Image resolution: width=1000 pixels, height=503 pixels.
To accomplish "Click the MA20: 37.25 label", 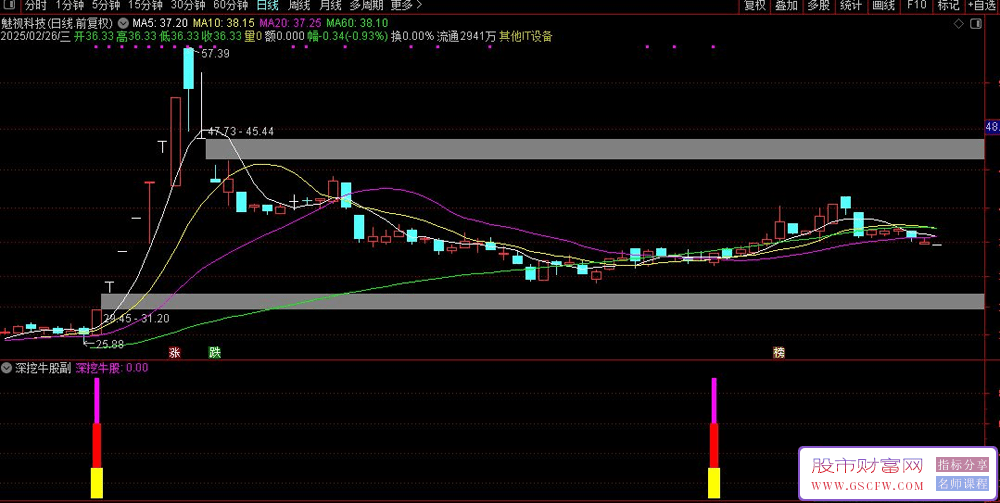I will tap(291, 25).
